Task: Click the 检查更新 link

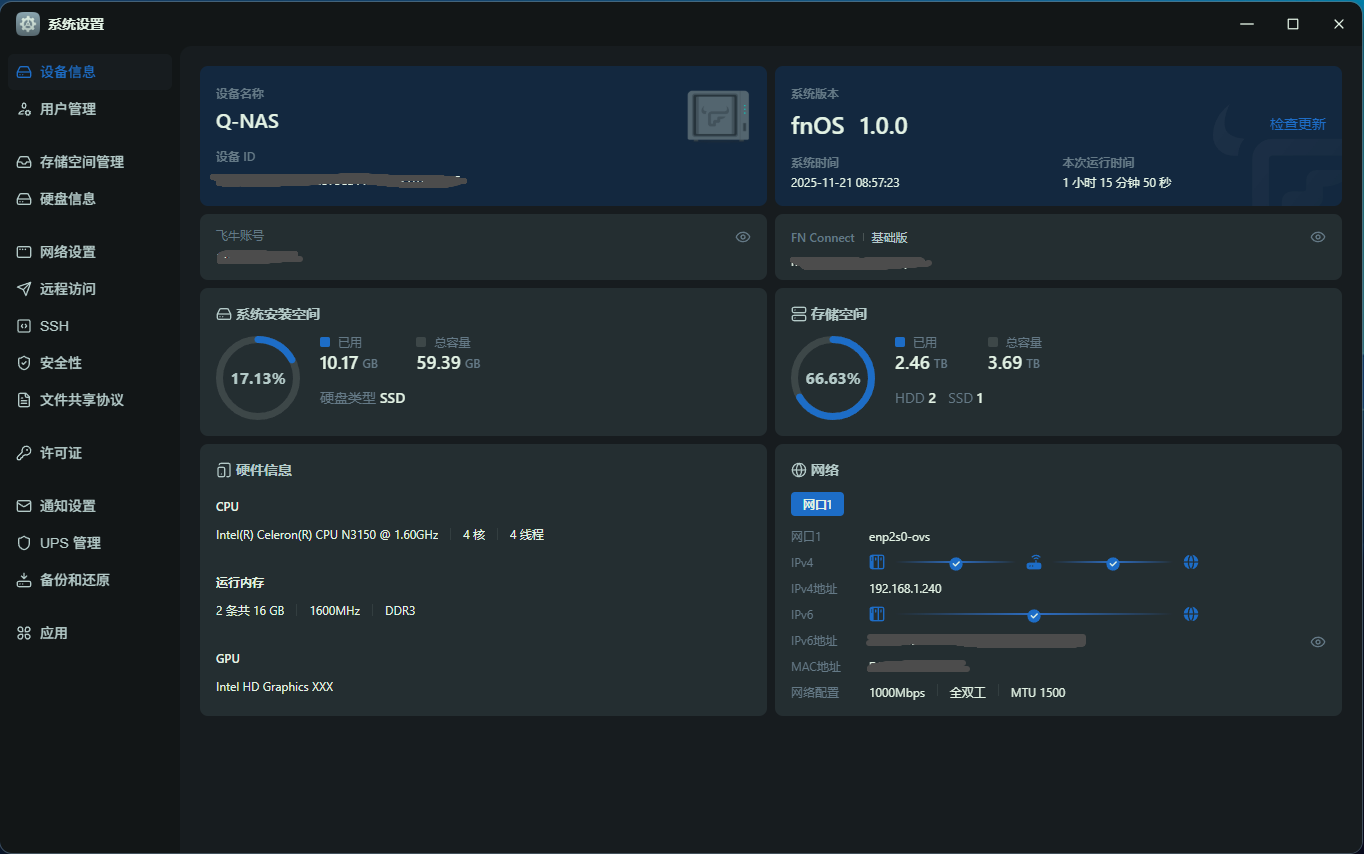Action: coord(1297,124)
